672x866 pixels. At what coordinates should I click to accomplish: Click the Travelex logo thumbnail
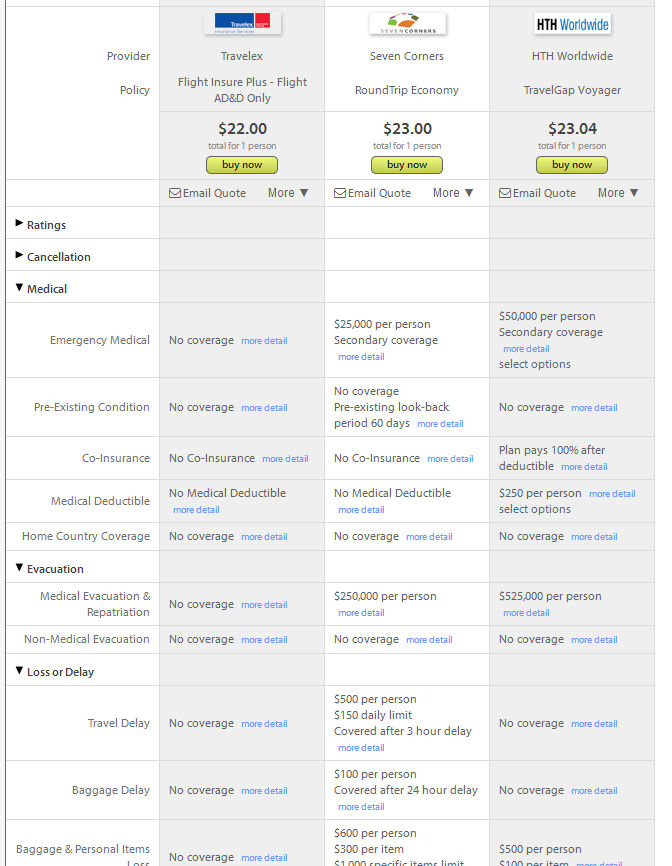click(242, 24)
